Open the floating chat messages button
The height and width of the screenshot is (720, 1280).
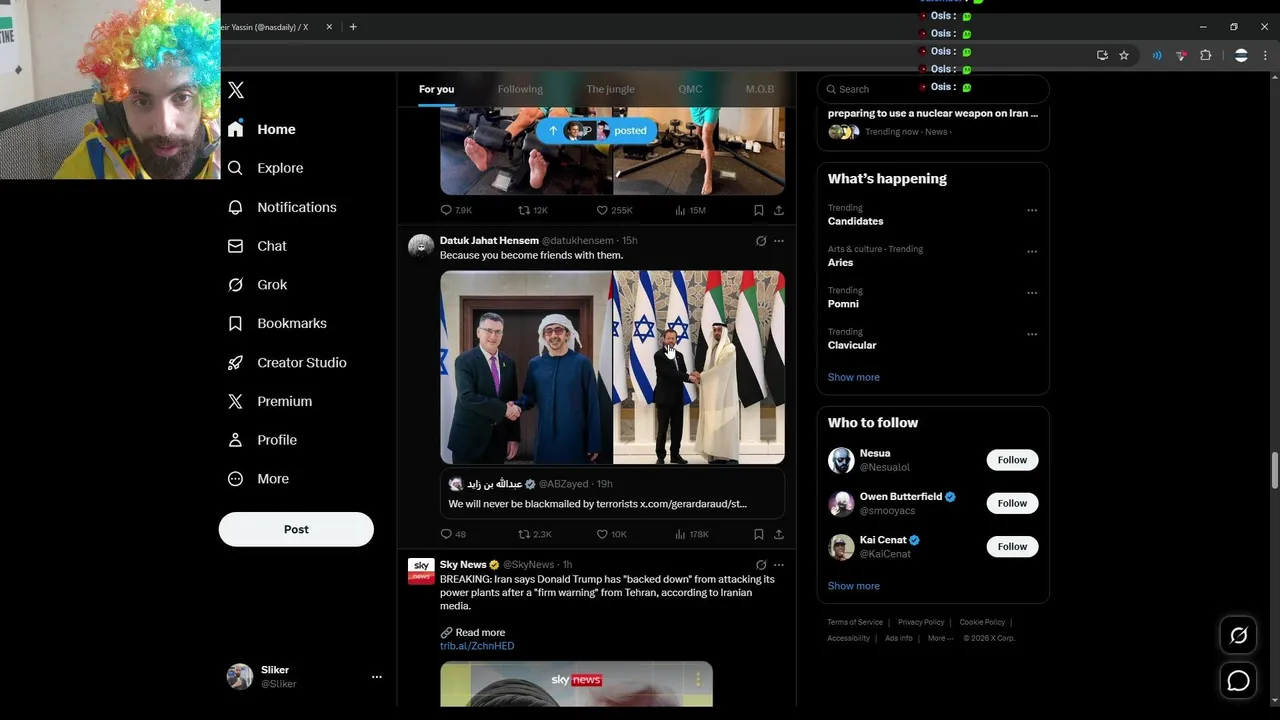(x=1238, y=681)
